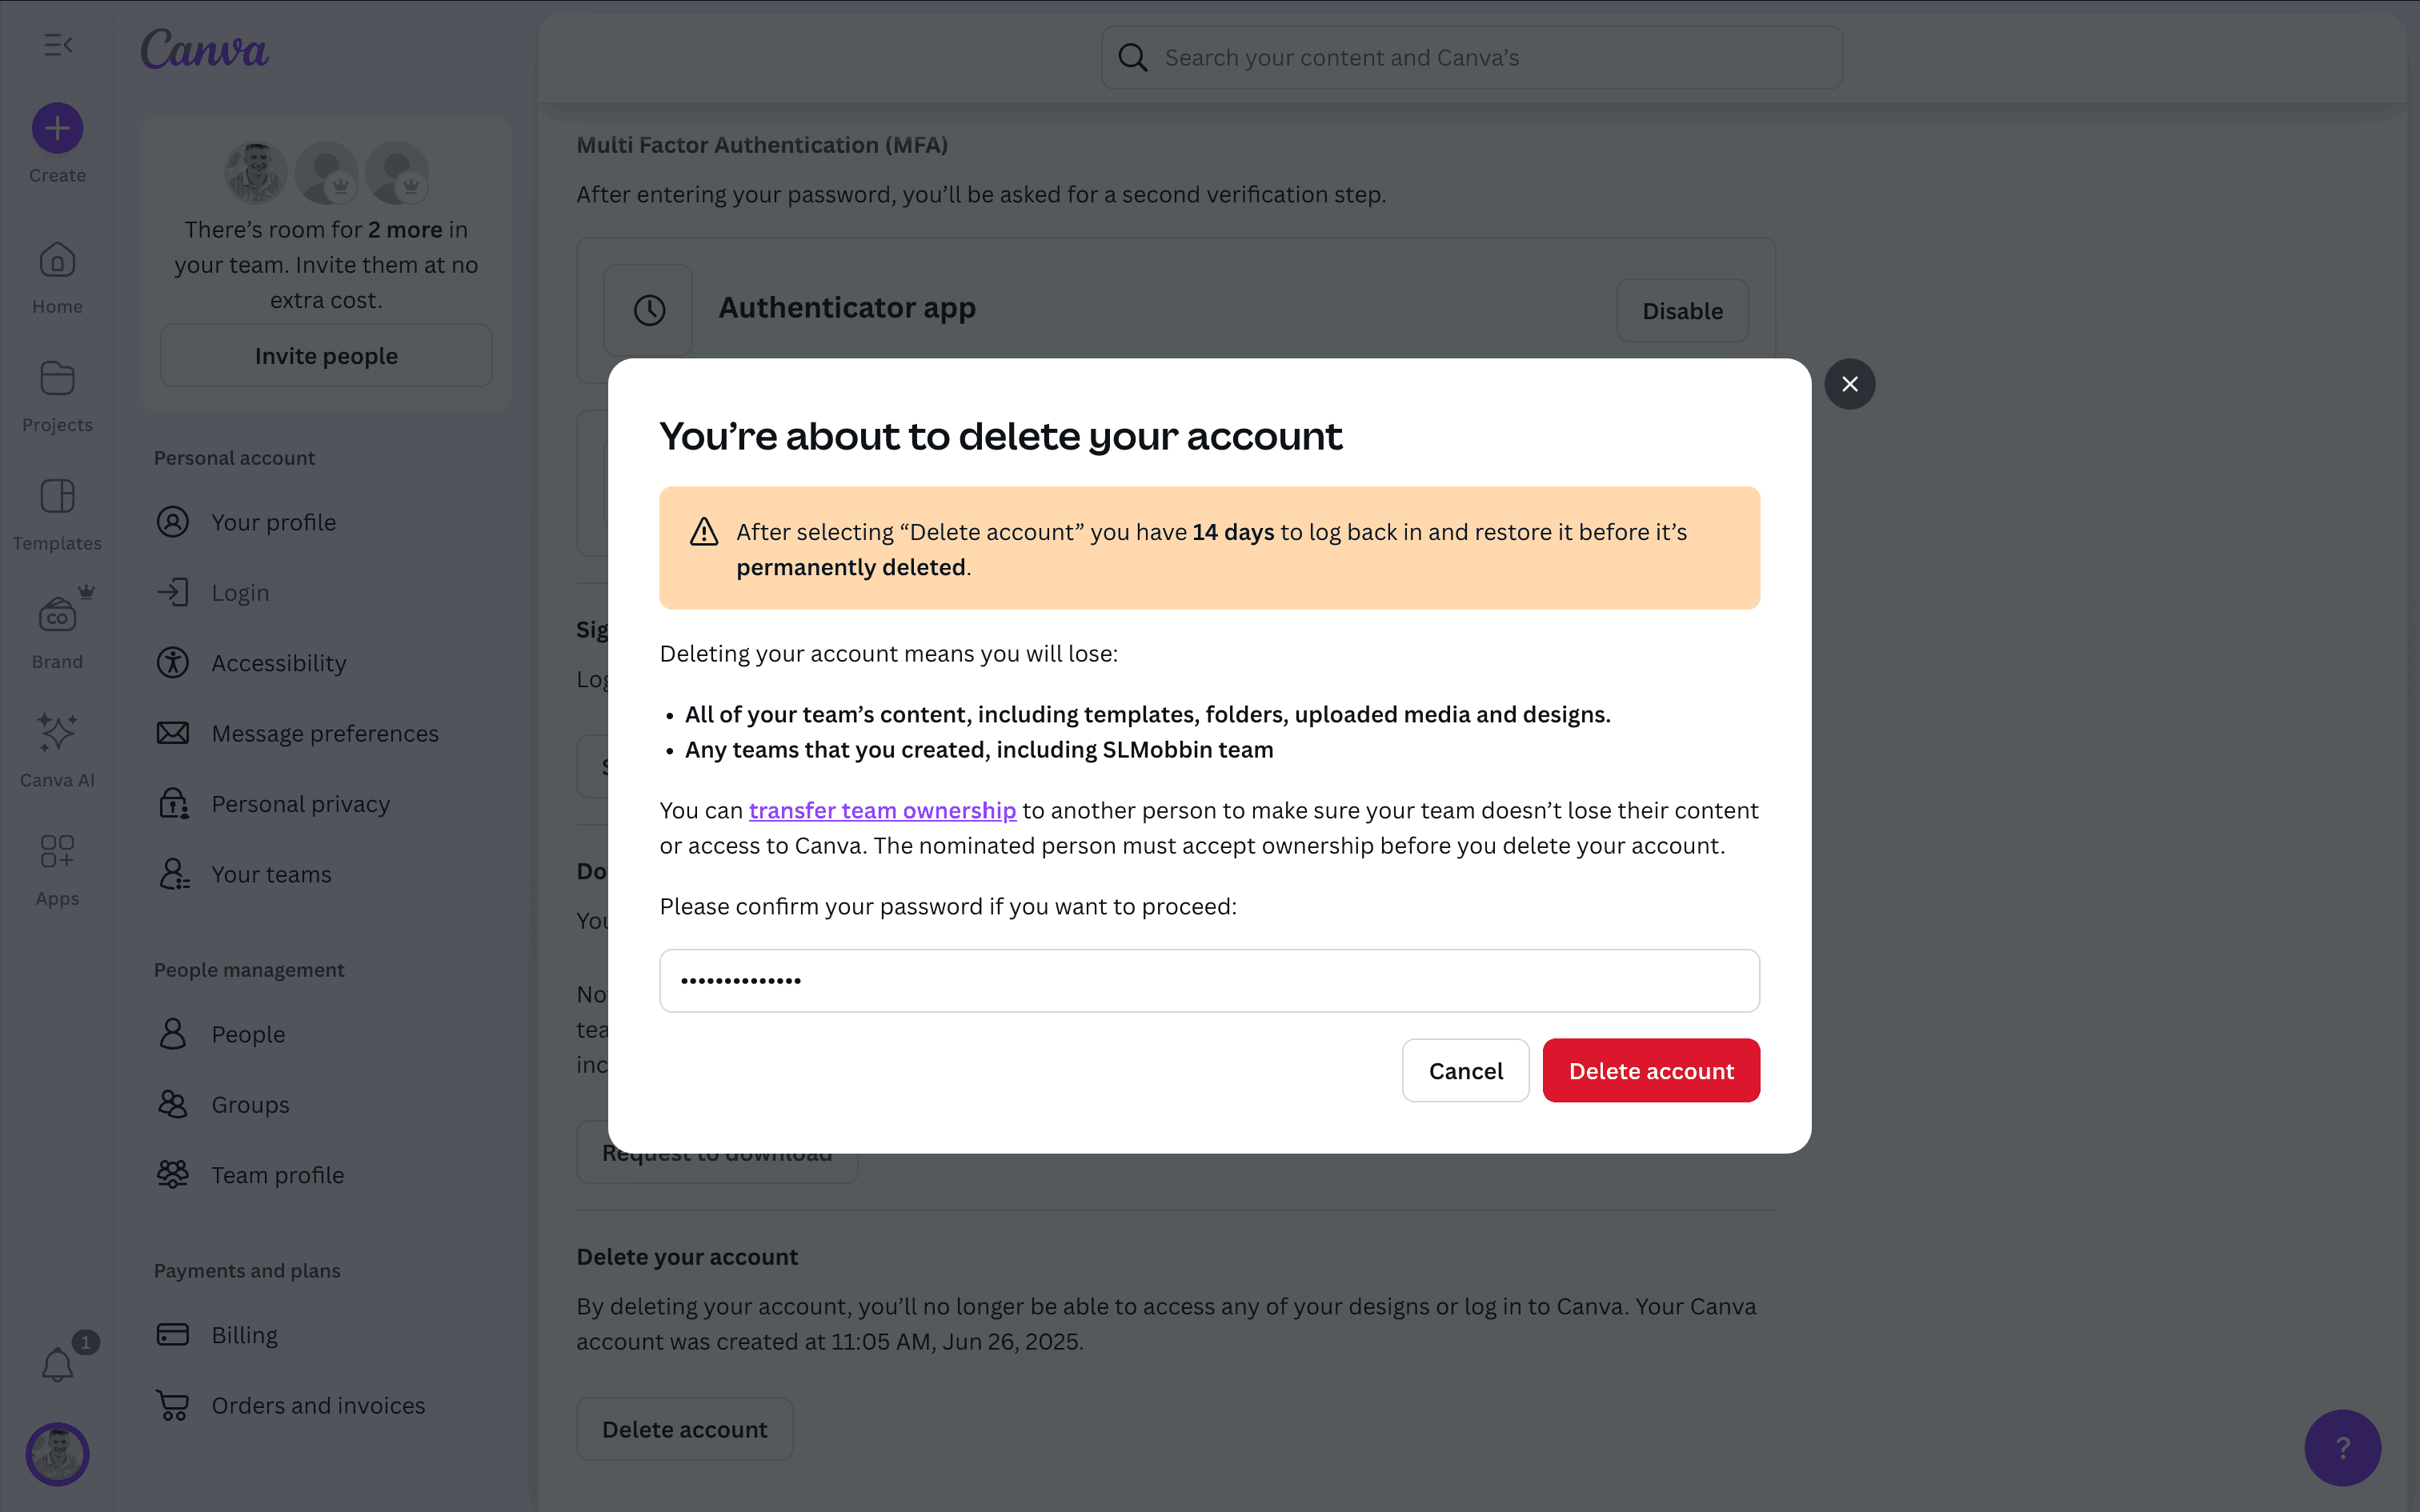Open the Apps grid icon
Screen dimensions: 2420x1512
tap(57, 851)
